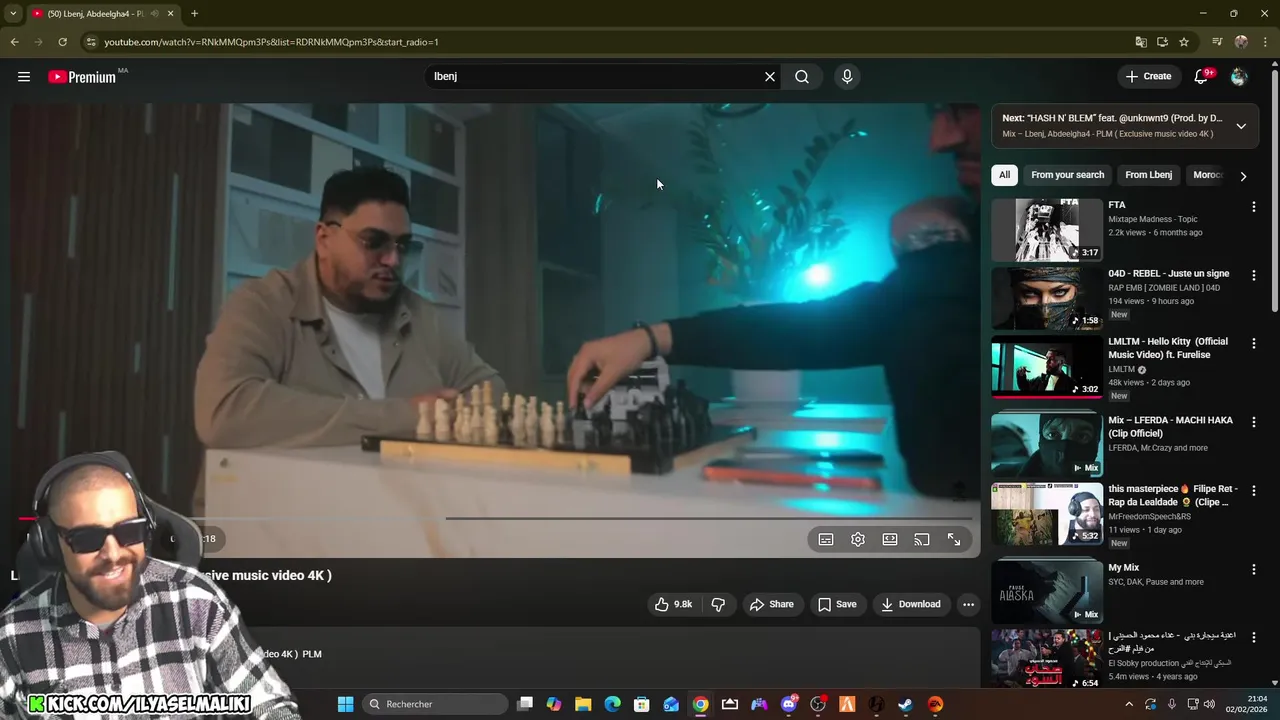Open the volume control in system tray
Image resolution: width=1280 pixels, height=720 pixels.
pos(1209,704)
